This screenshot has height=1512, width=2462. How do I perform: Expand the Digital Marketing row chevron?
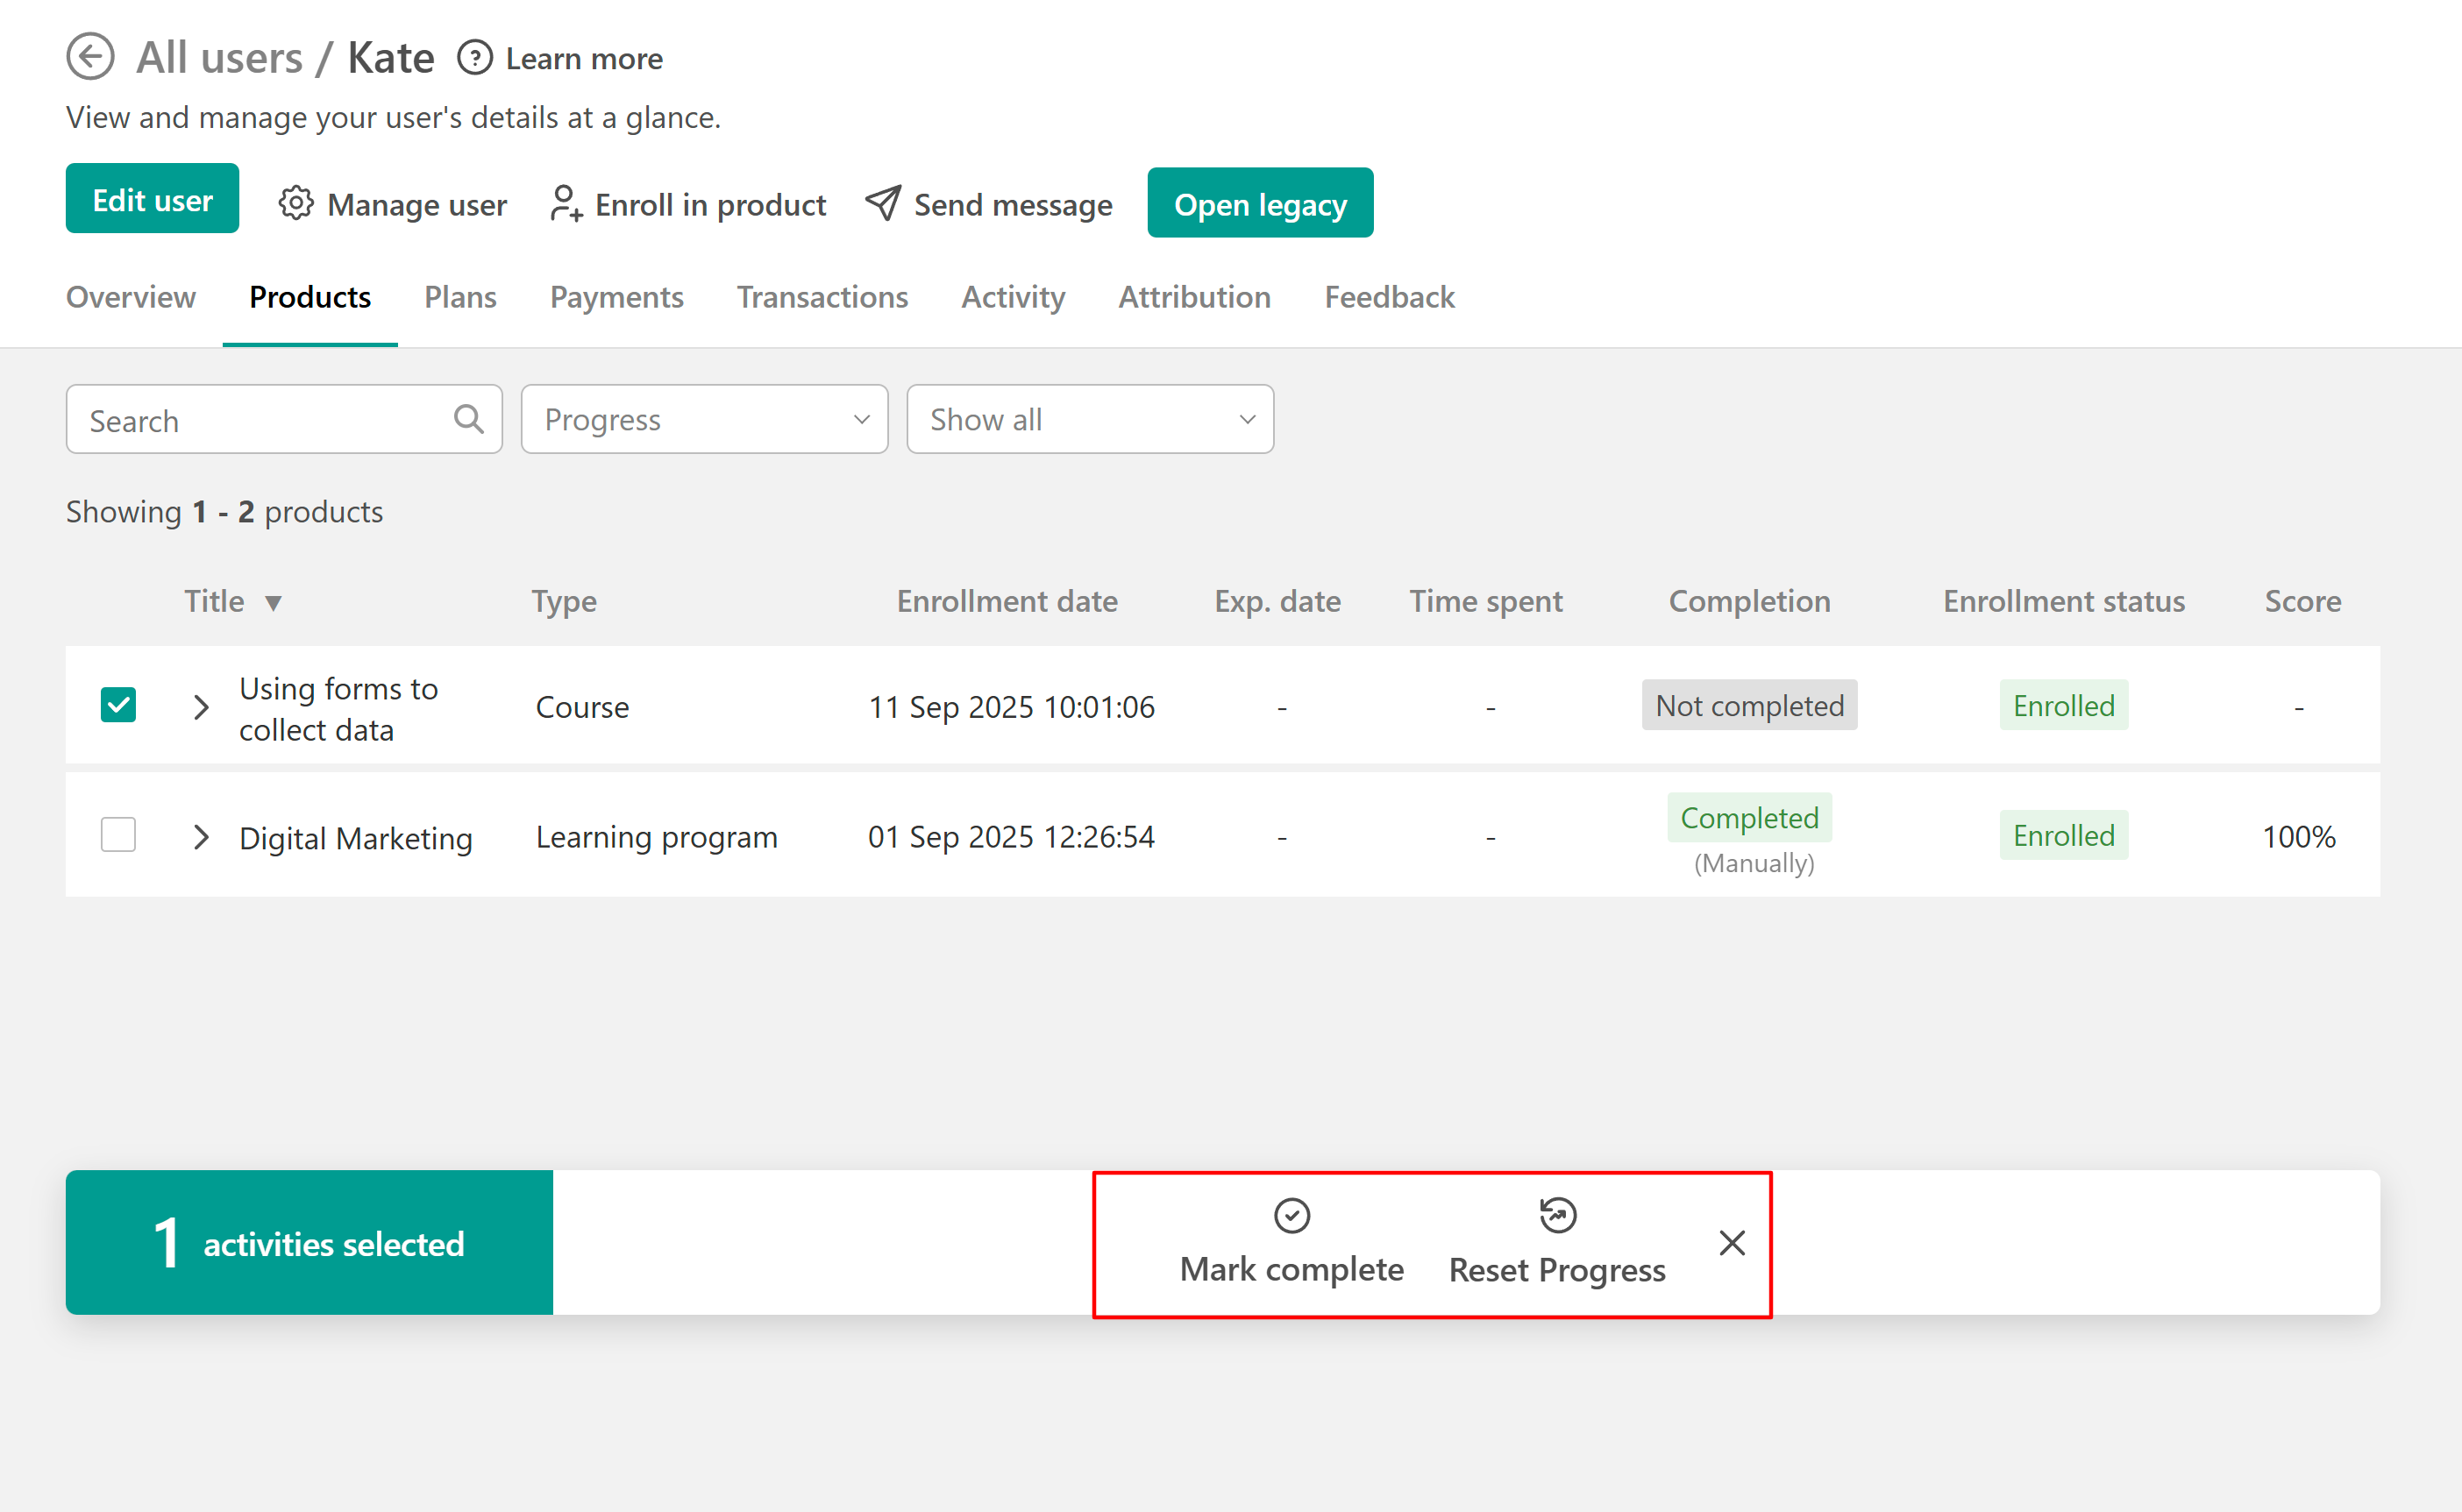(201, 837)
